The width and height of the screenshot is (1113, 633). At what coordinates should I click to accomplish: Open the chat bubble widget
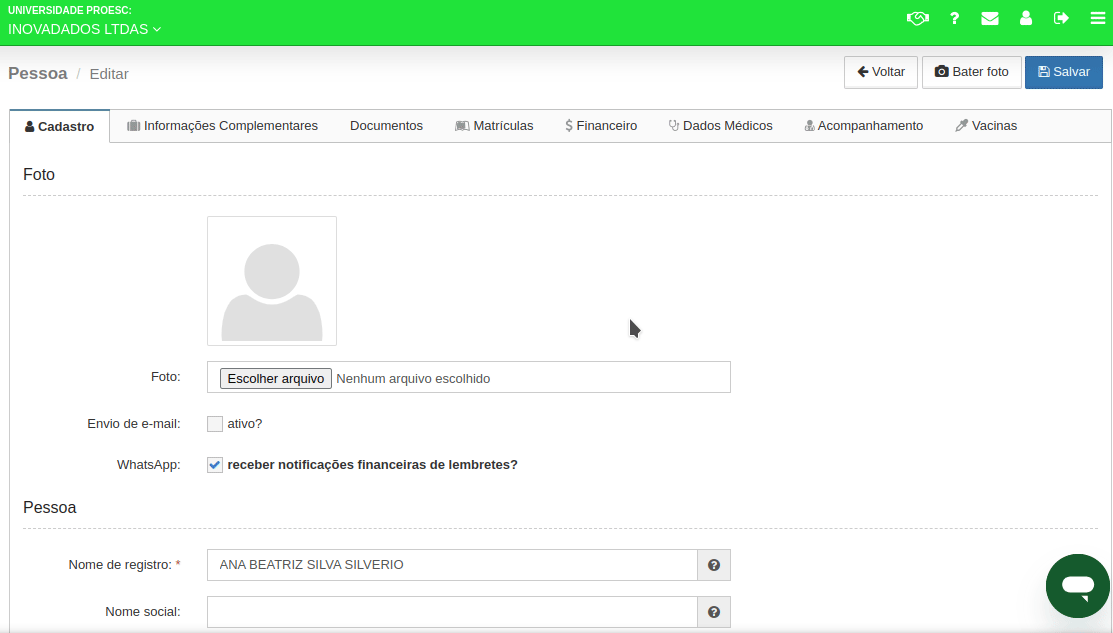[1077, 586]
